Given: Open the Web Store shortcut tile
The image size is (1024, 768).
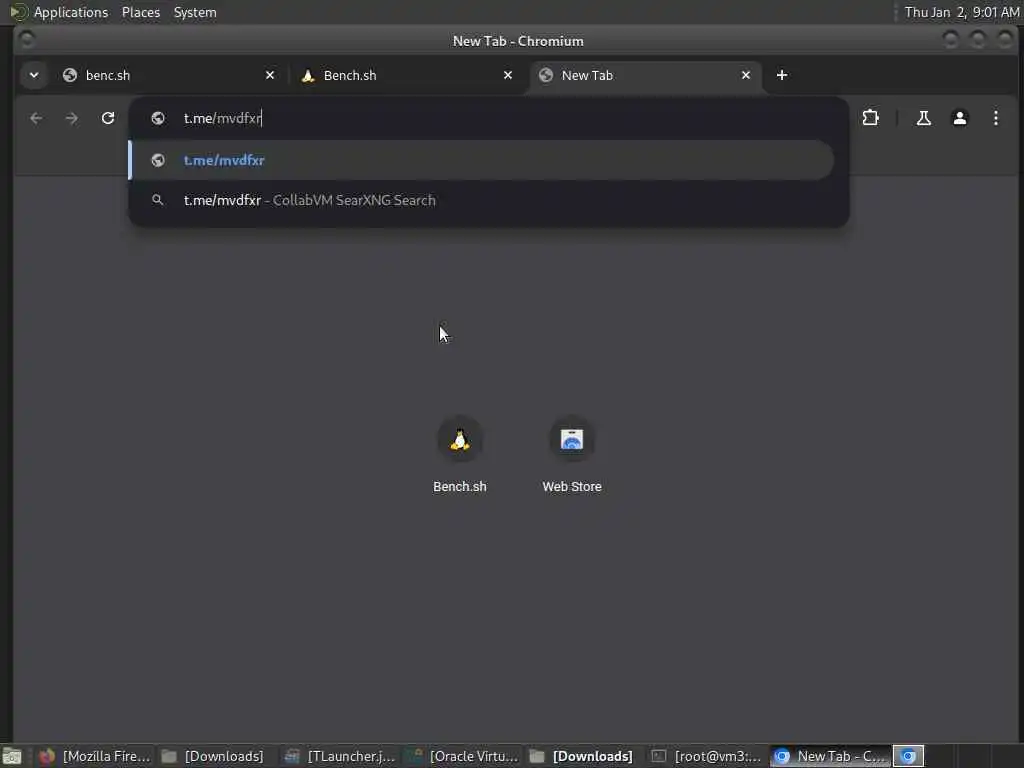Looking at the screenshot, I should [x=571, y=455].
